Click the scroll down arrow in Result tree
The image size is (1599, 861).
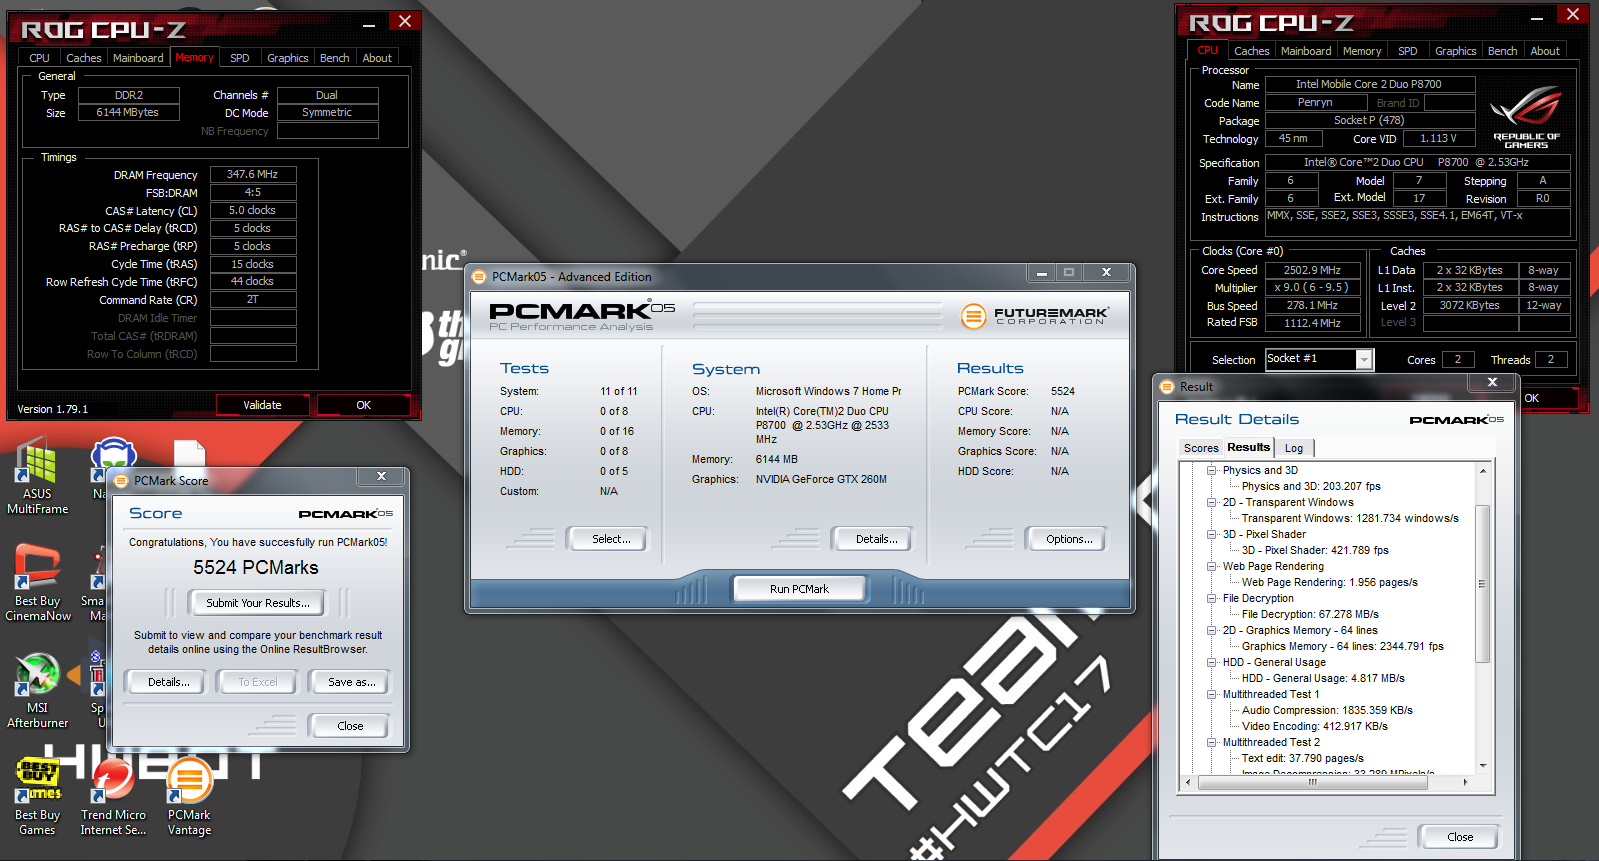[x=1483, y=767]
